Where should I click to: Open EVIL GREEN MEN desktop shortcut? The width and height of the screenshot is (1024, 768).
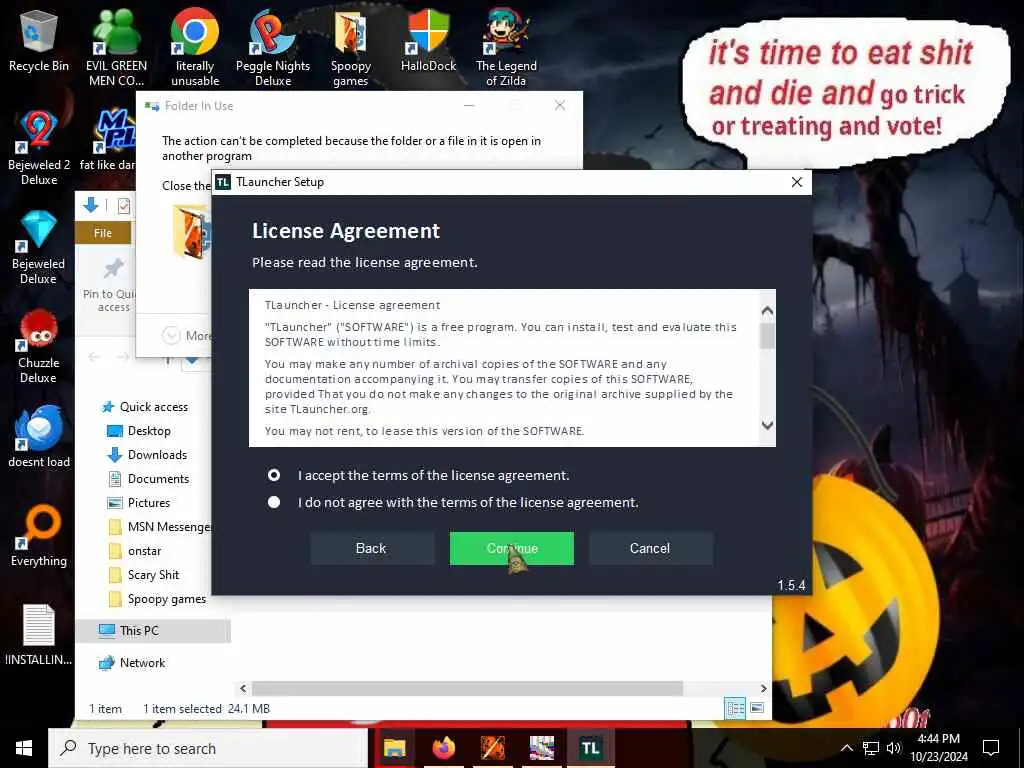pos(116,47)
